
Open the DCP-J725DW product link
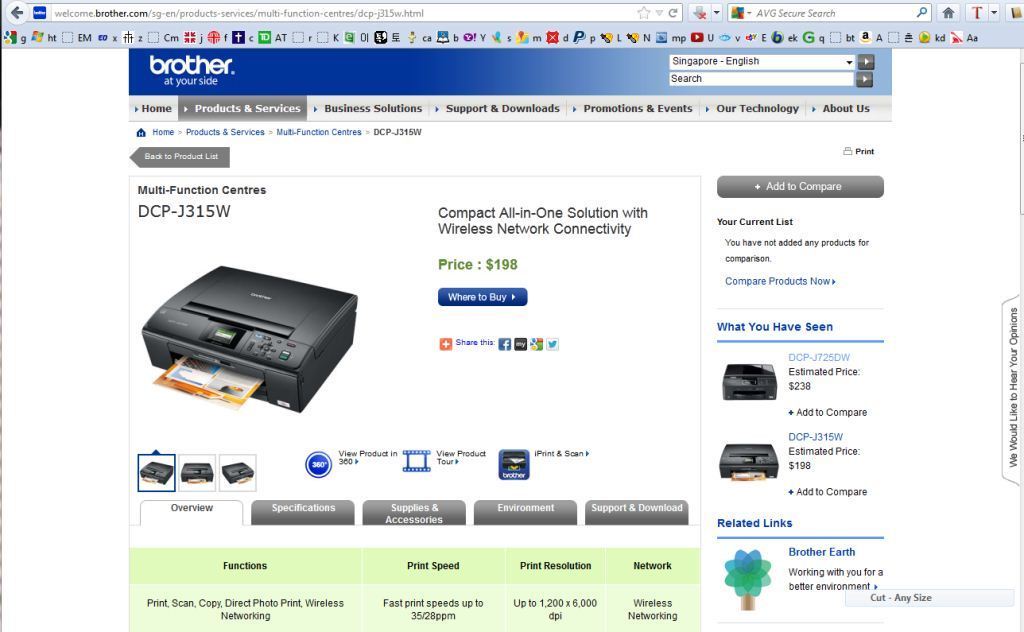point(819,358)
